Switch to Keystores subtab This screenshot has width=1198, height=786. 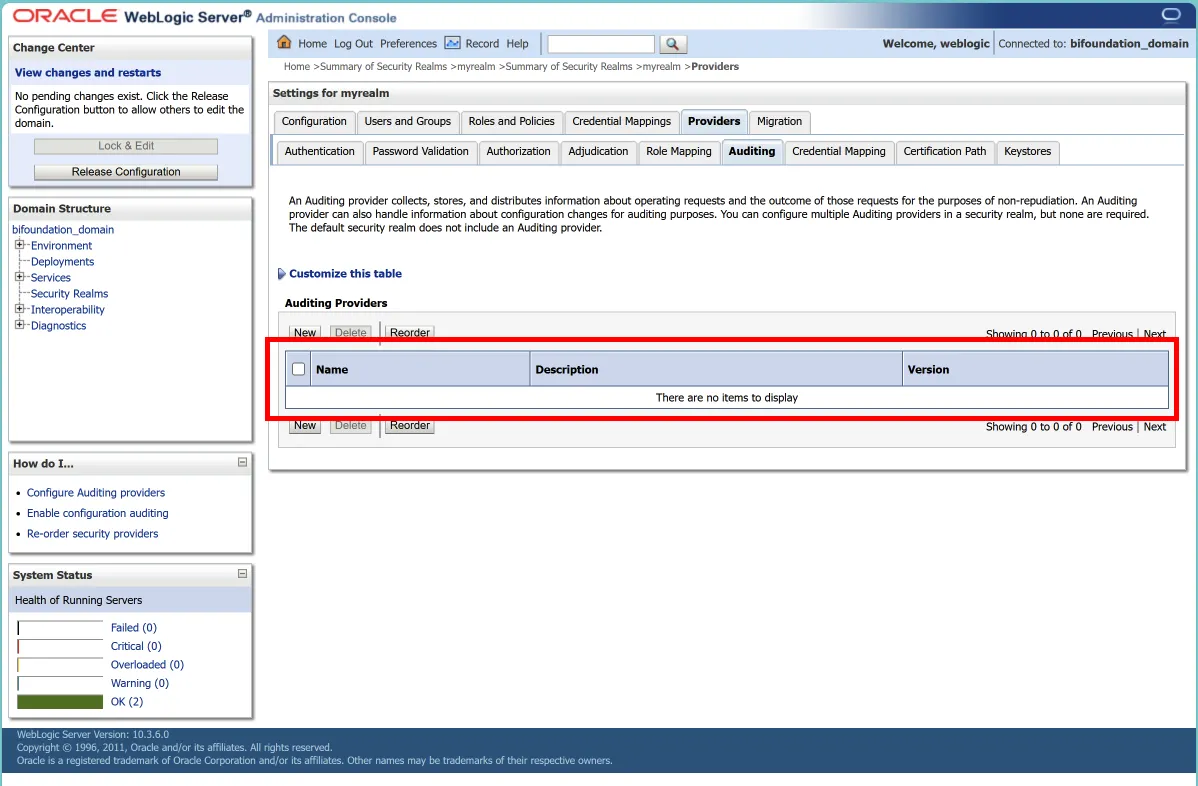pyautogui.click(x=1027, y=152)
